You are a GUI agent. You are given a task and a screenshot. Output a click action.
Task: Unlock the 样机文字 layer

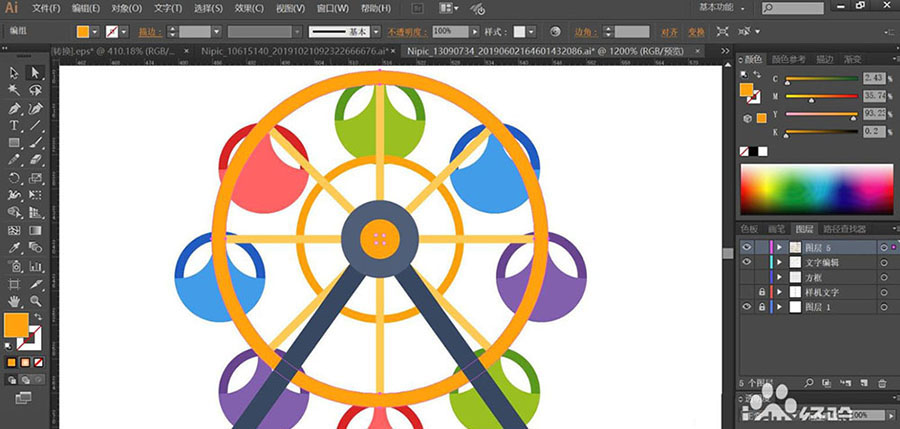coord(762,292)
